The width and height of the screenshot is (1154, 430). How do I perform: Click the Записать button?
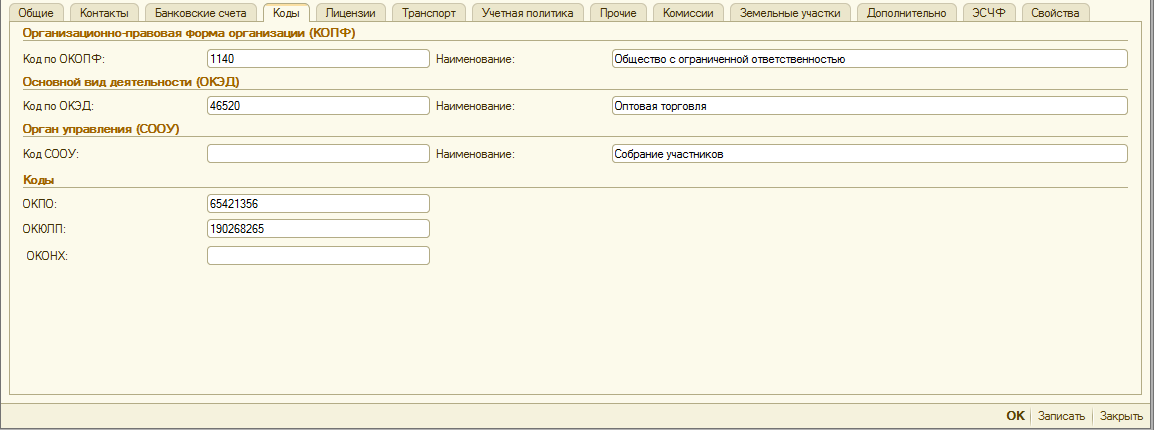(x=1061, y=416)
